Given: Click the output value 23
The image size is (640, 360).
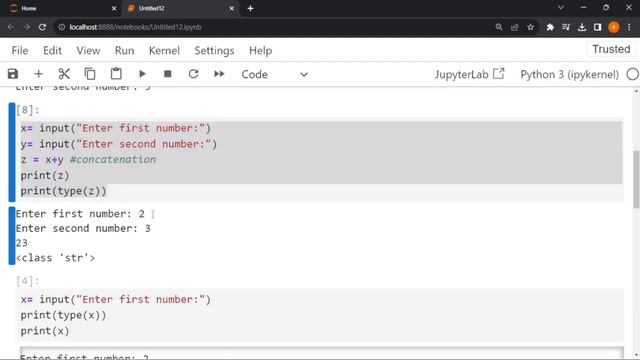Looking at the screenshot, I should (22, 243).
